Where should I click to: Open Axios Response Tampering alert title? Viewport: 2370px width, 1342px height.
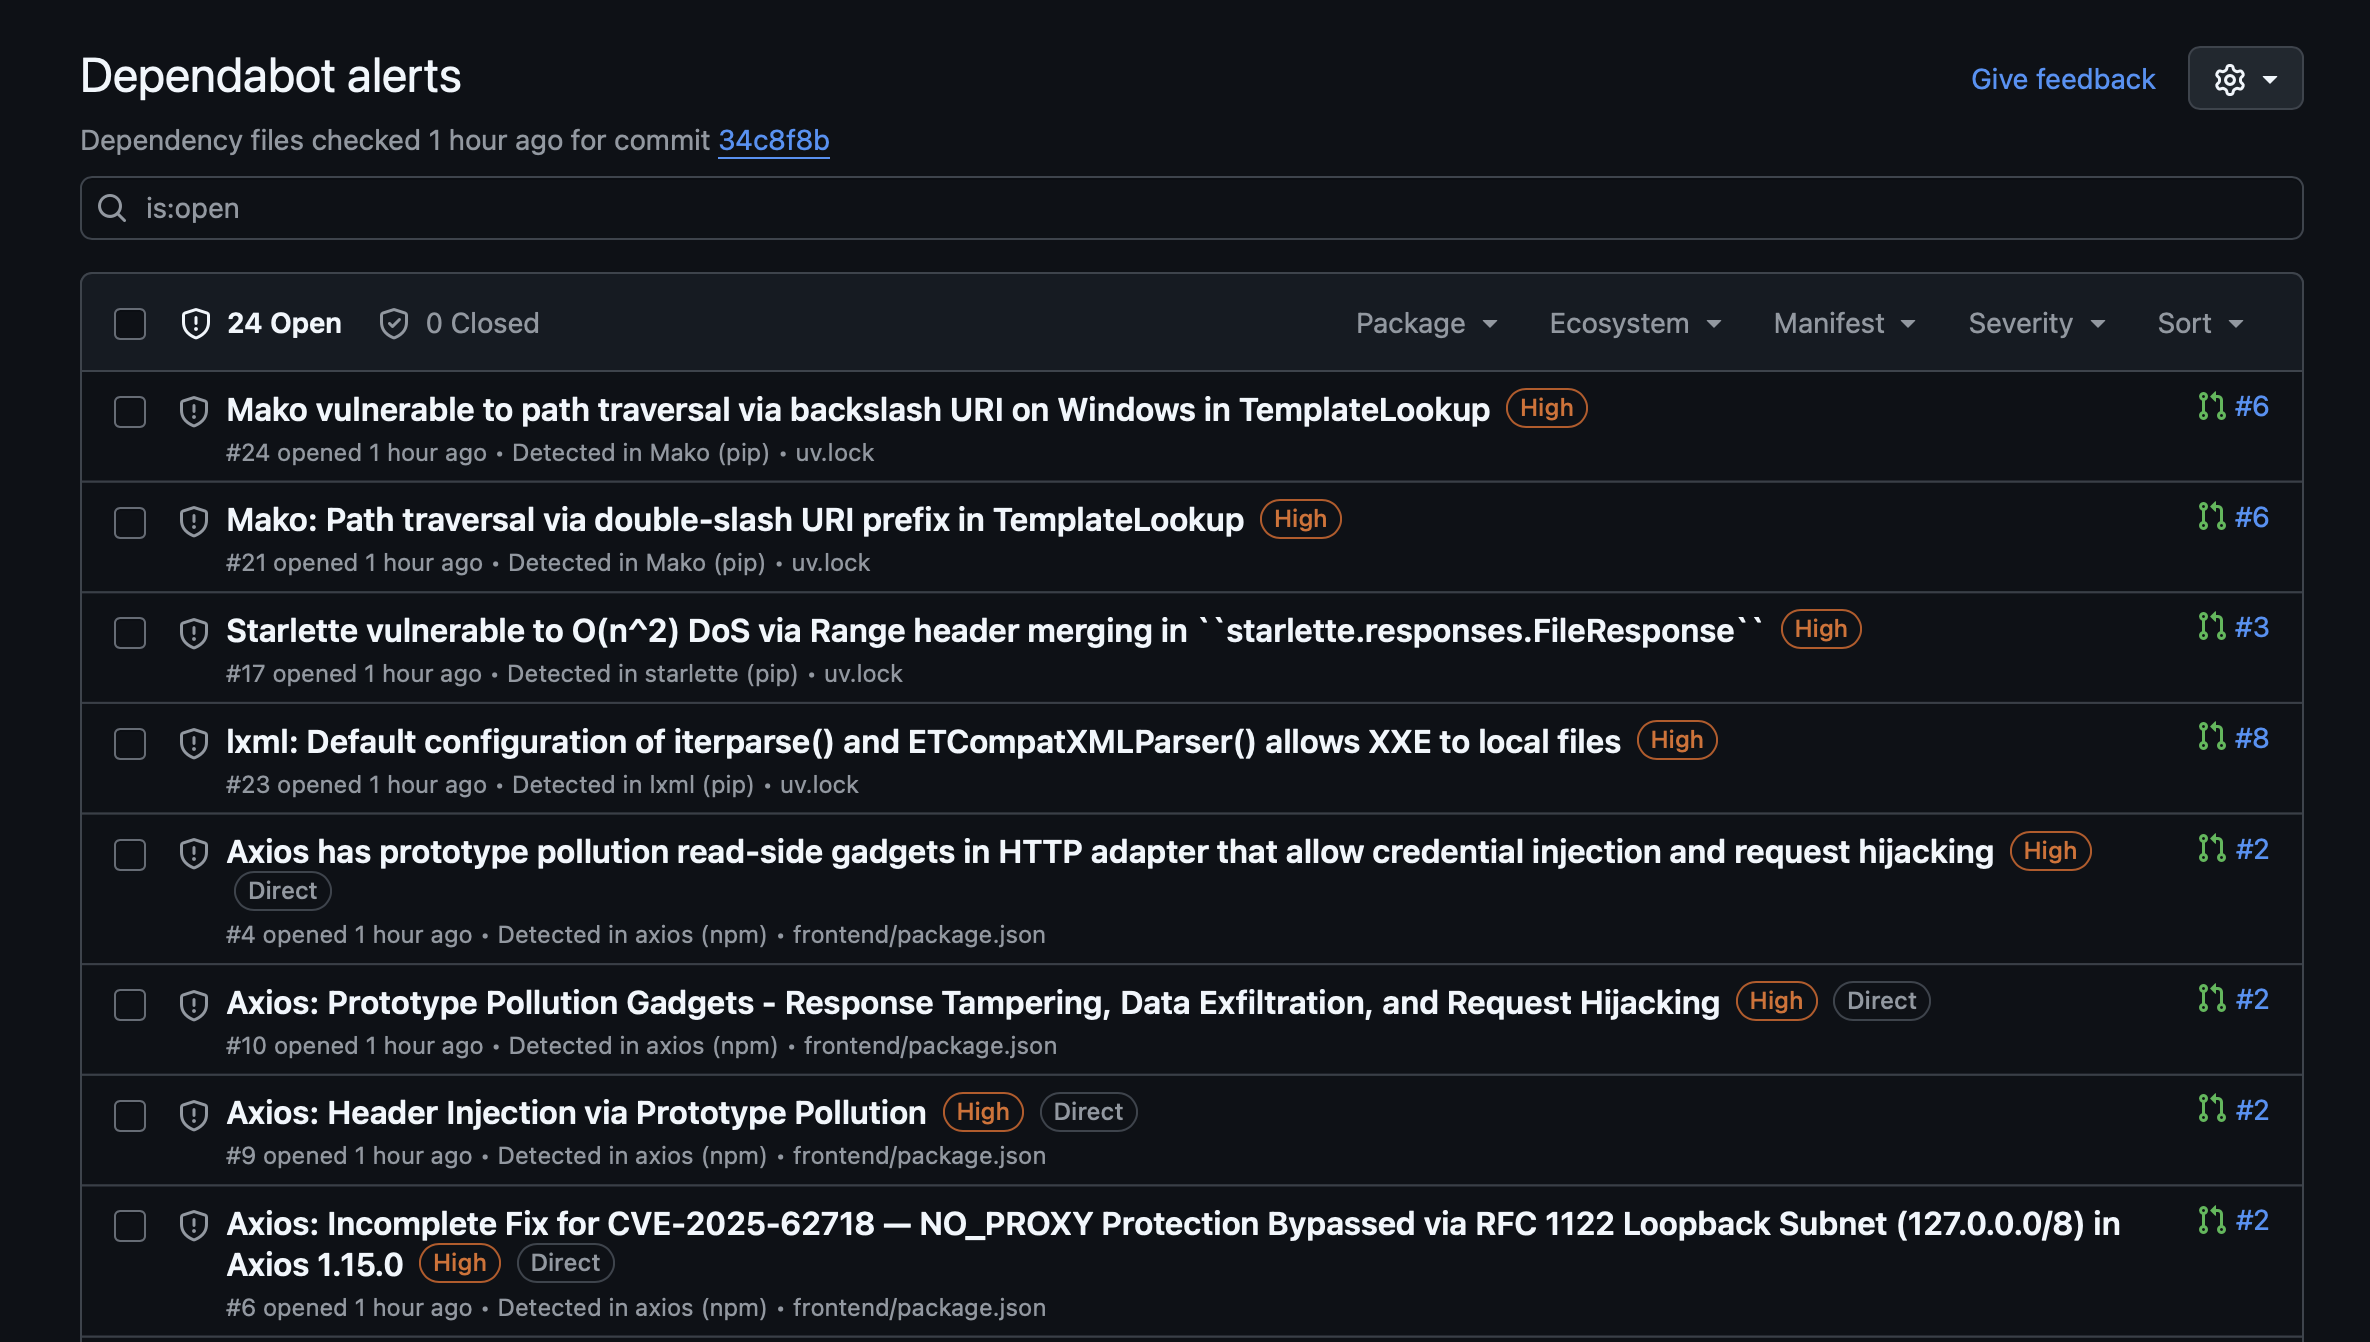click(973, 1003)
